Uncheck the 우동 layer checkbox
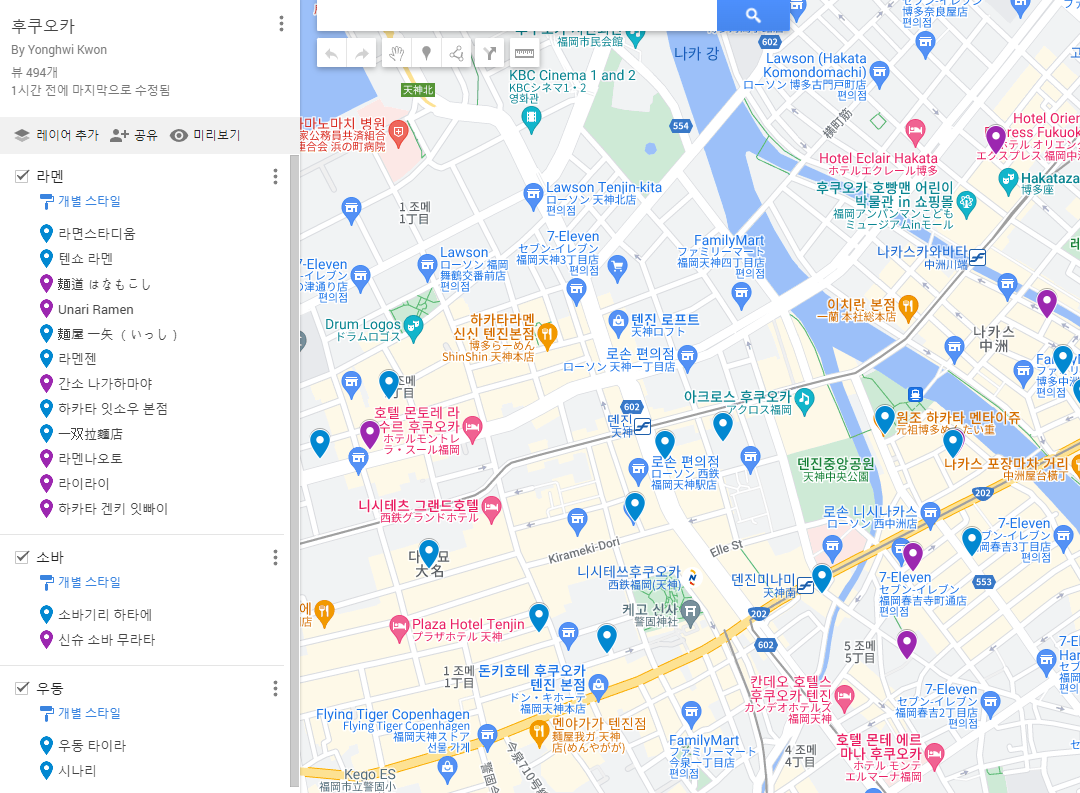Screen dimensions: 1080x793 (x=22, y=688)
